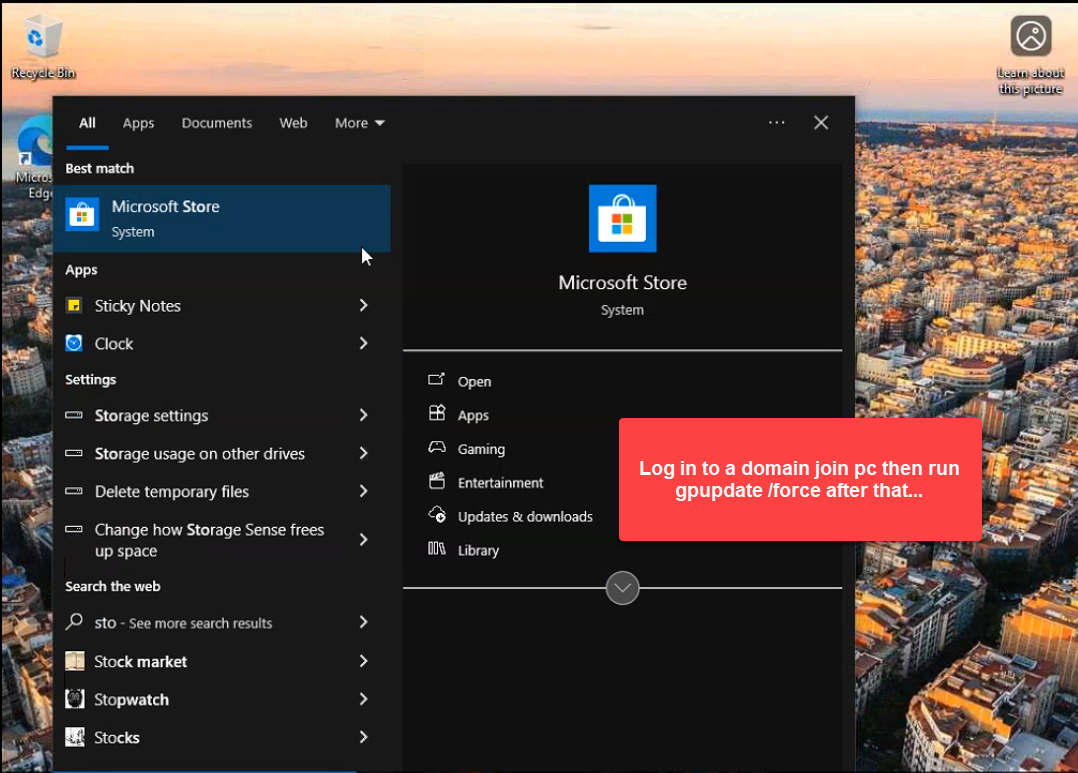Click the Open action icon
The width and height of the screenshot is (1078, 773).
coord(437,380)
